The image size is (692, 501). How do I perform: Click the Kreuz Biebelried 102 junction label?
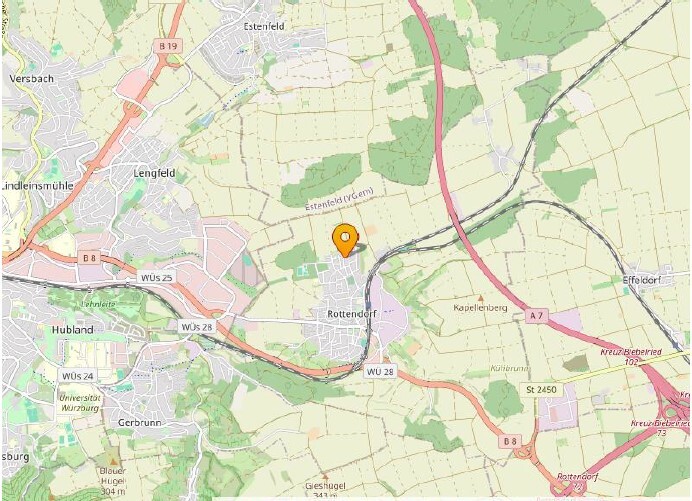(x=631, y=357)
